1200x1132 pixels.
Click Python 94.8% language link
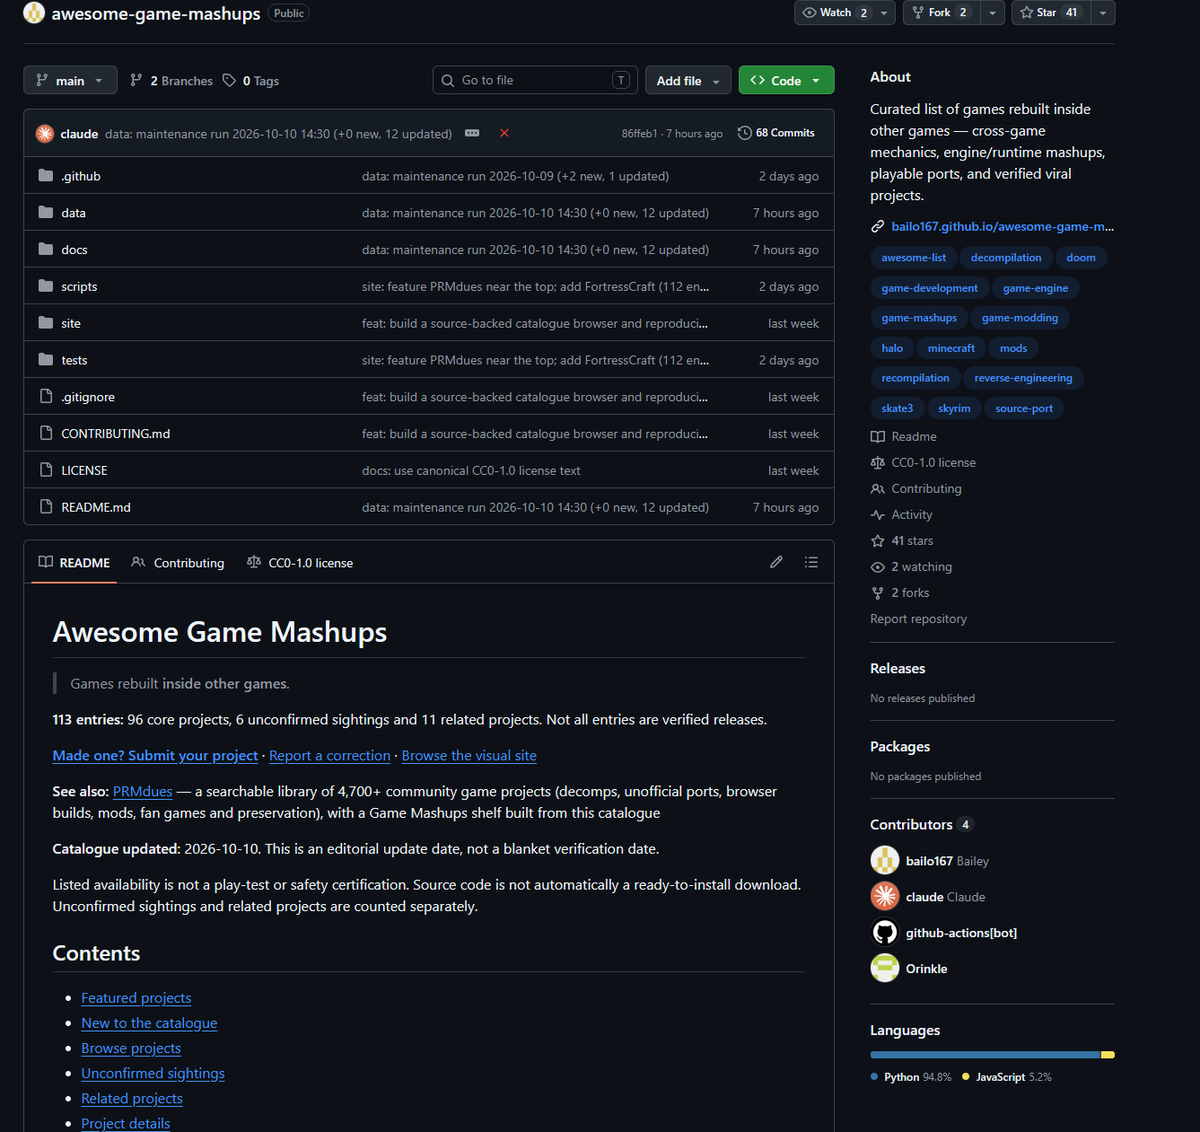(911, 1077)
